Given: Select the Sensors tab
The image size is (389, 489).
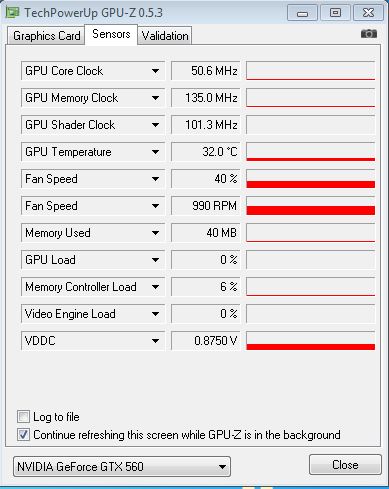Looking at the screenshot, I should coord(111,34).
